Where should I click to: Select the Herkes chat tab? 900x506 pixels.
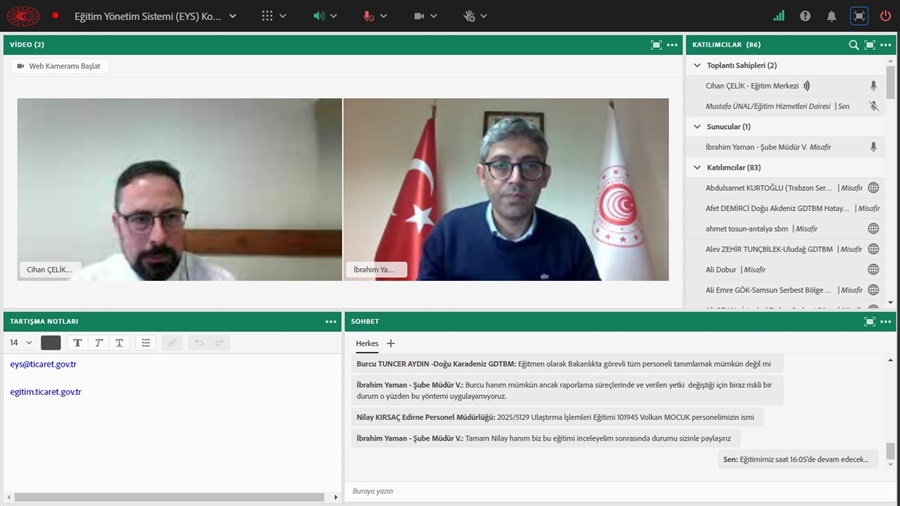point(367,343)
